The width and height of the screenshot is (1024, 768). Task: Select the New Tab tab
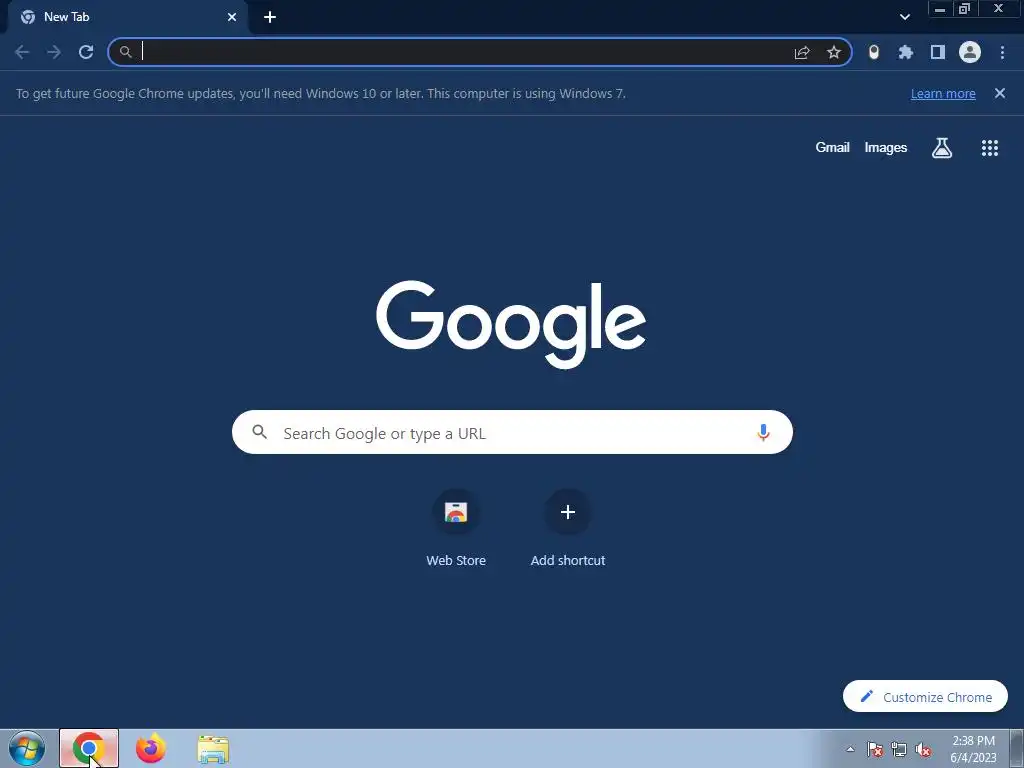click(x=127, y=17)
